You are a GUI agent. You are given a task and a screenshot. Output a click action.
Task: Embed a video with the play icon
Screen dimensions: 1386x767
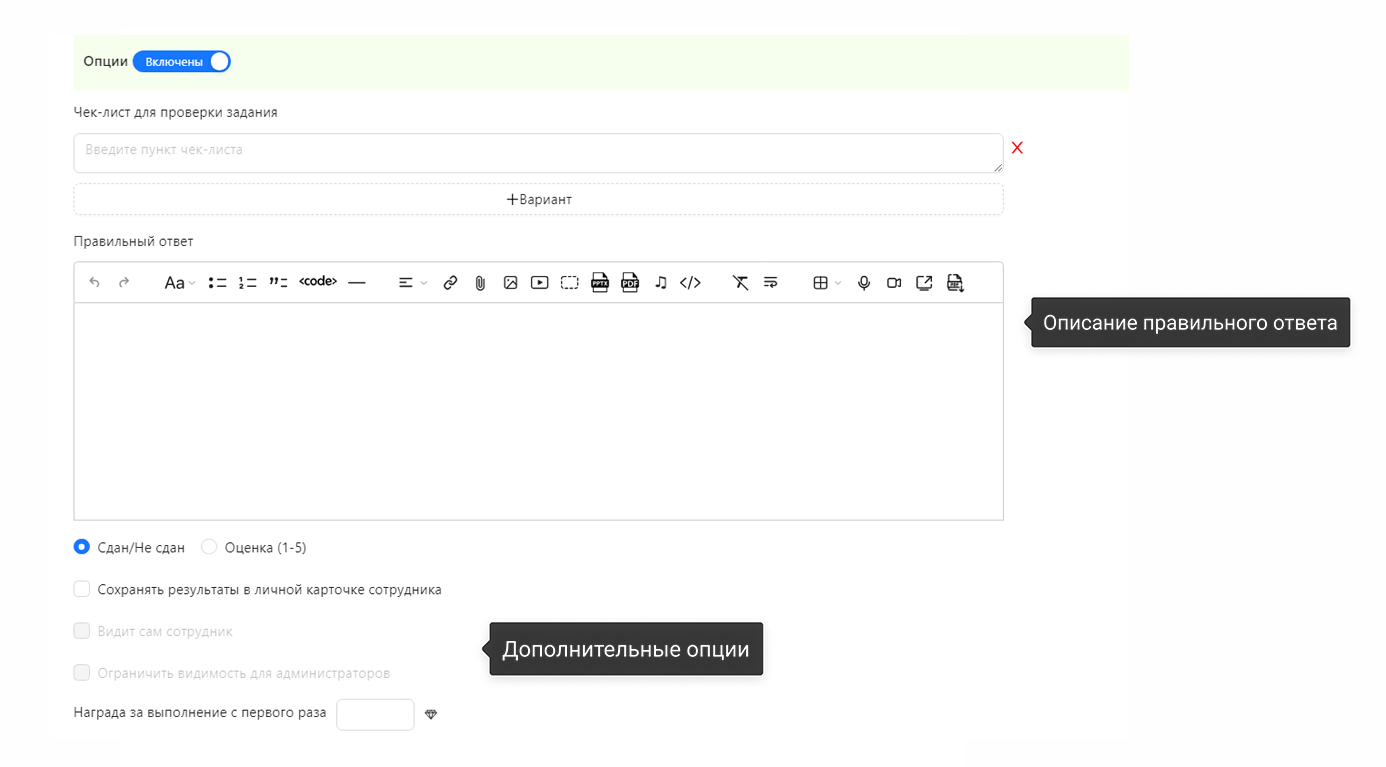[x=540, y=283]
